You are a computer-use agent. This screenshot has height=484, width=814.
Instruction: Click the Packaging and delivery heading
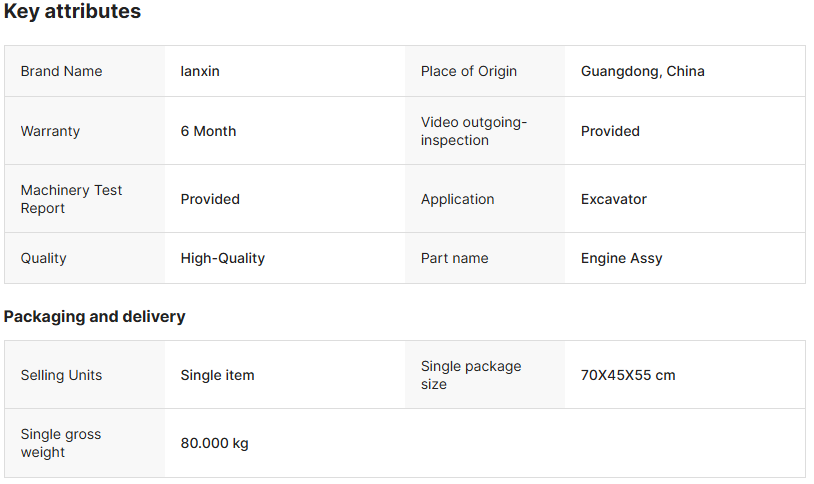[94, 316]
